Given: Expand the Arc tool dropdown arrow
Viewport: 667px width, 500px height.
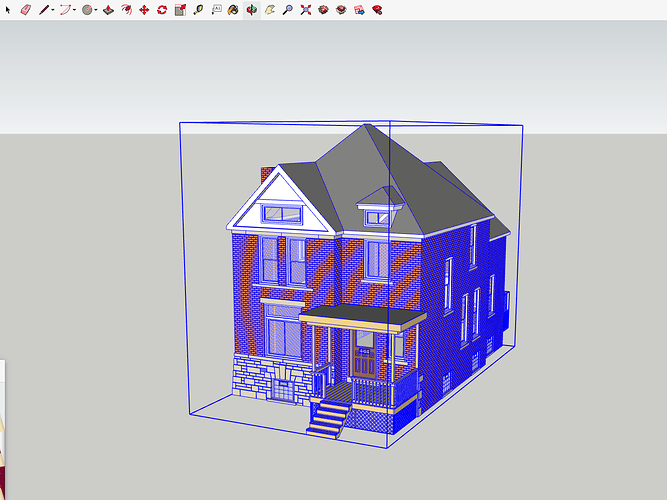Looking at the screenshot, I should (74, 10).
